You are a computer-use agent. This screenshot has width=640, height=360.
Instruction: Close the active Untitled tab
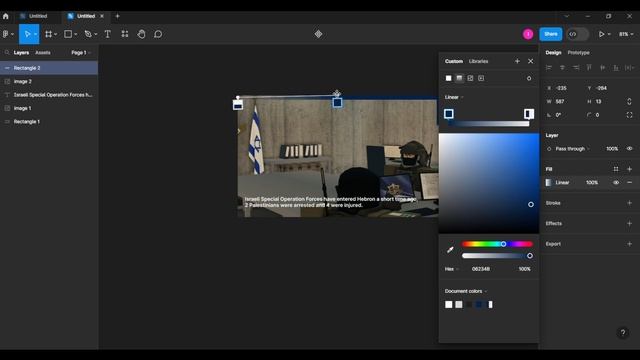pos(102,16)
